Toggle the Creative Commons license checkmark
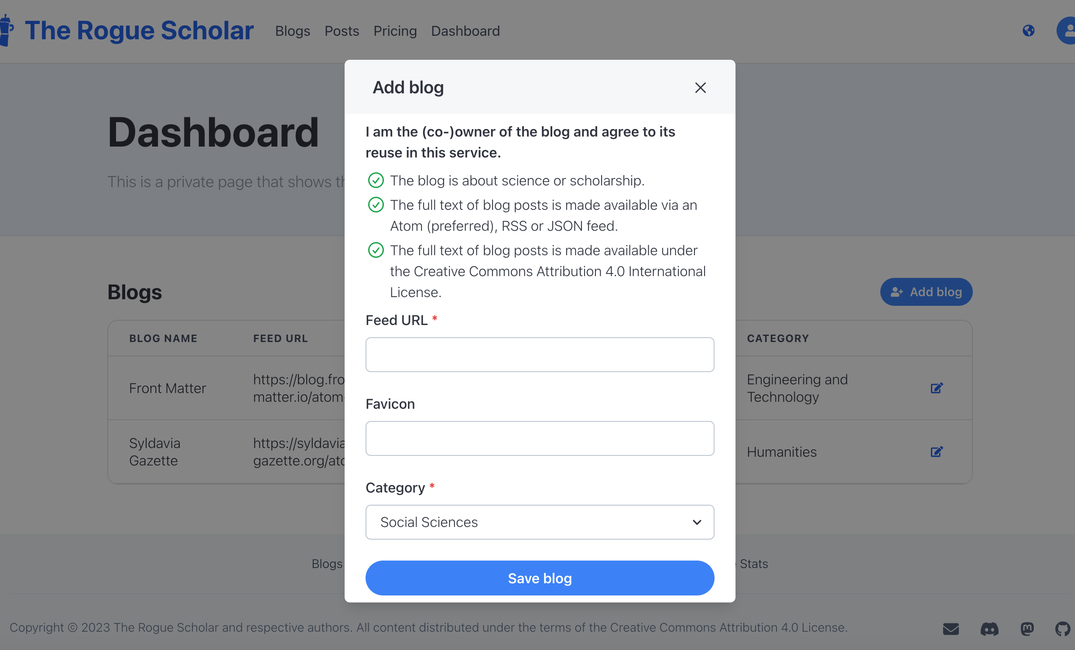The image size is (1075, 650). tap(375, 250)
